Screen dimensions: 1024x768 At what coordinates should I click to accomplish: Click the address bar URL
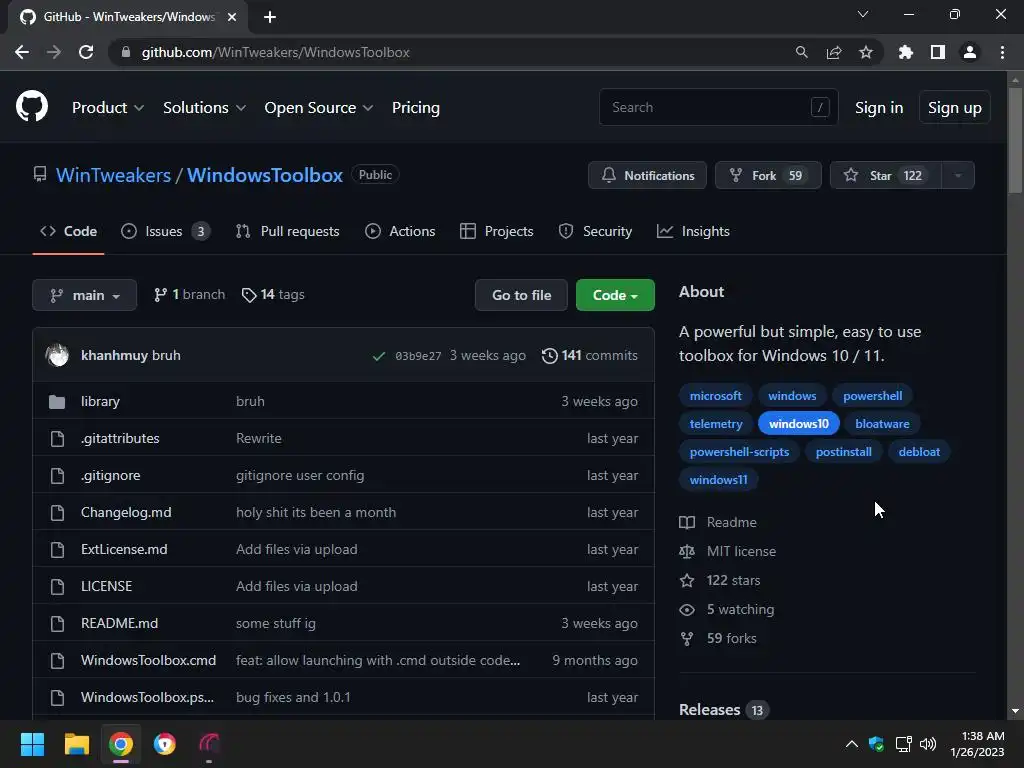tap(276, 52)
